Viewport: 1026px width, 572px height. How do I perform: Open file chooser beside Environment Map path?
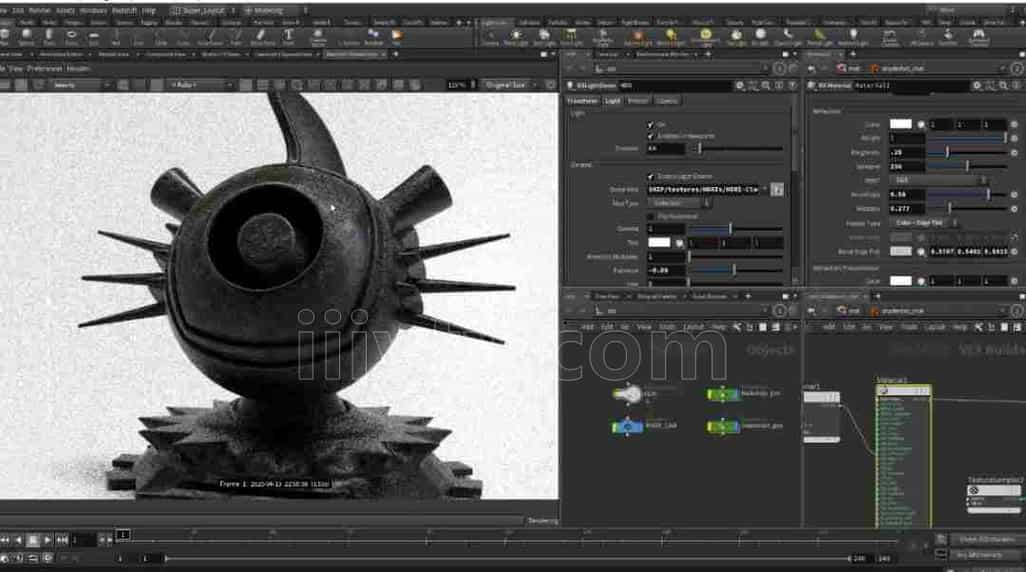pos(777,190)
